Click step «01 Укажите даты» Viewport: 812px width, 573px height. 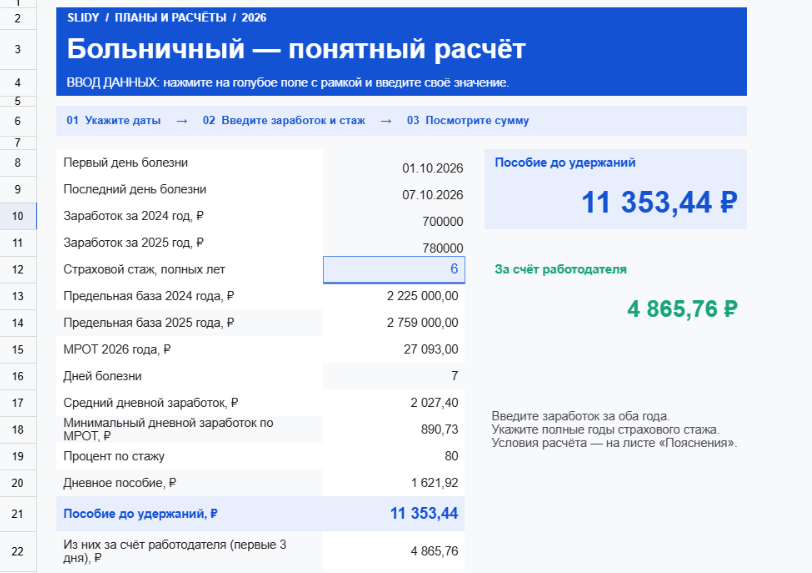tap(113, 120)
